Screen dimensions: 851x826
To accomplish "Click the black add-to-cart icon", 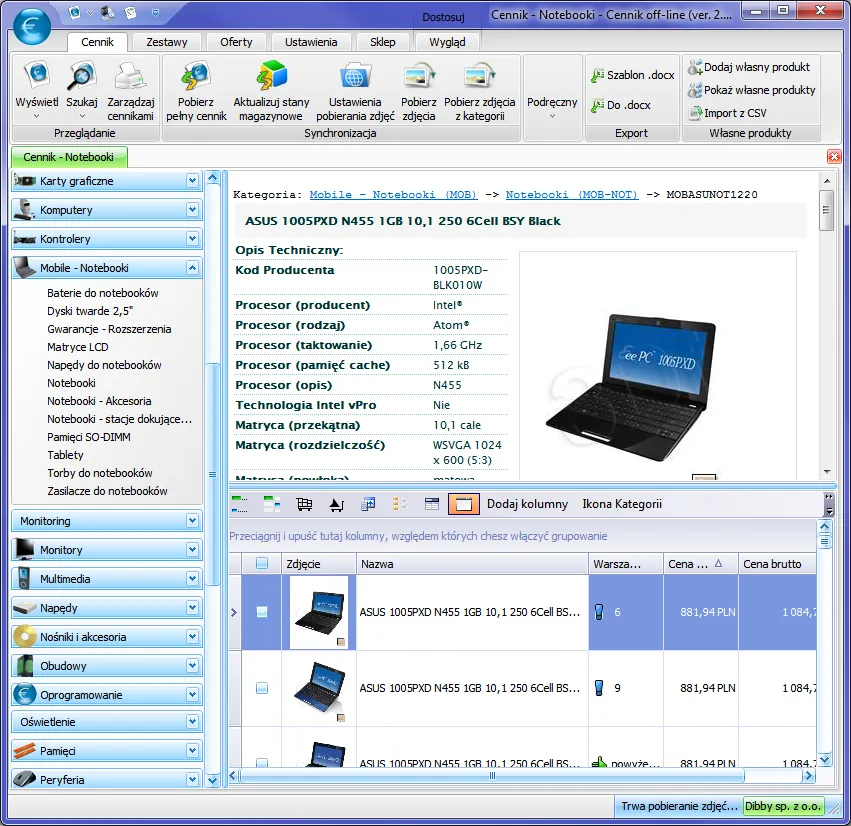I will coord(336,504).
